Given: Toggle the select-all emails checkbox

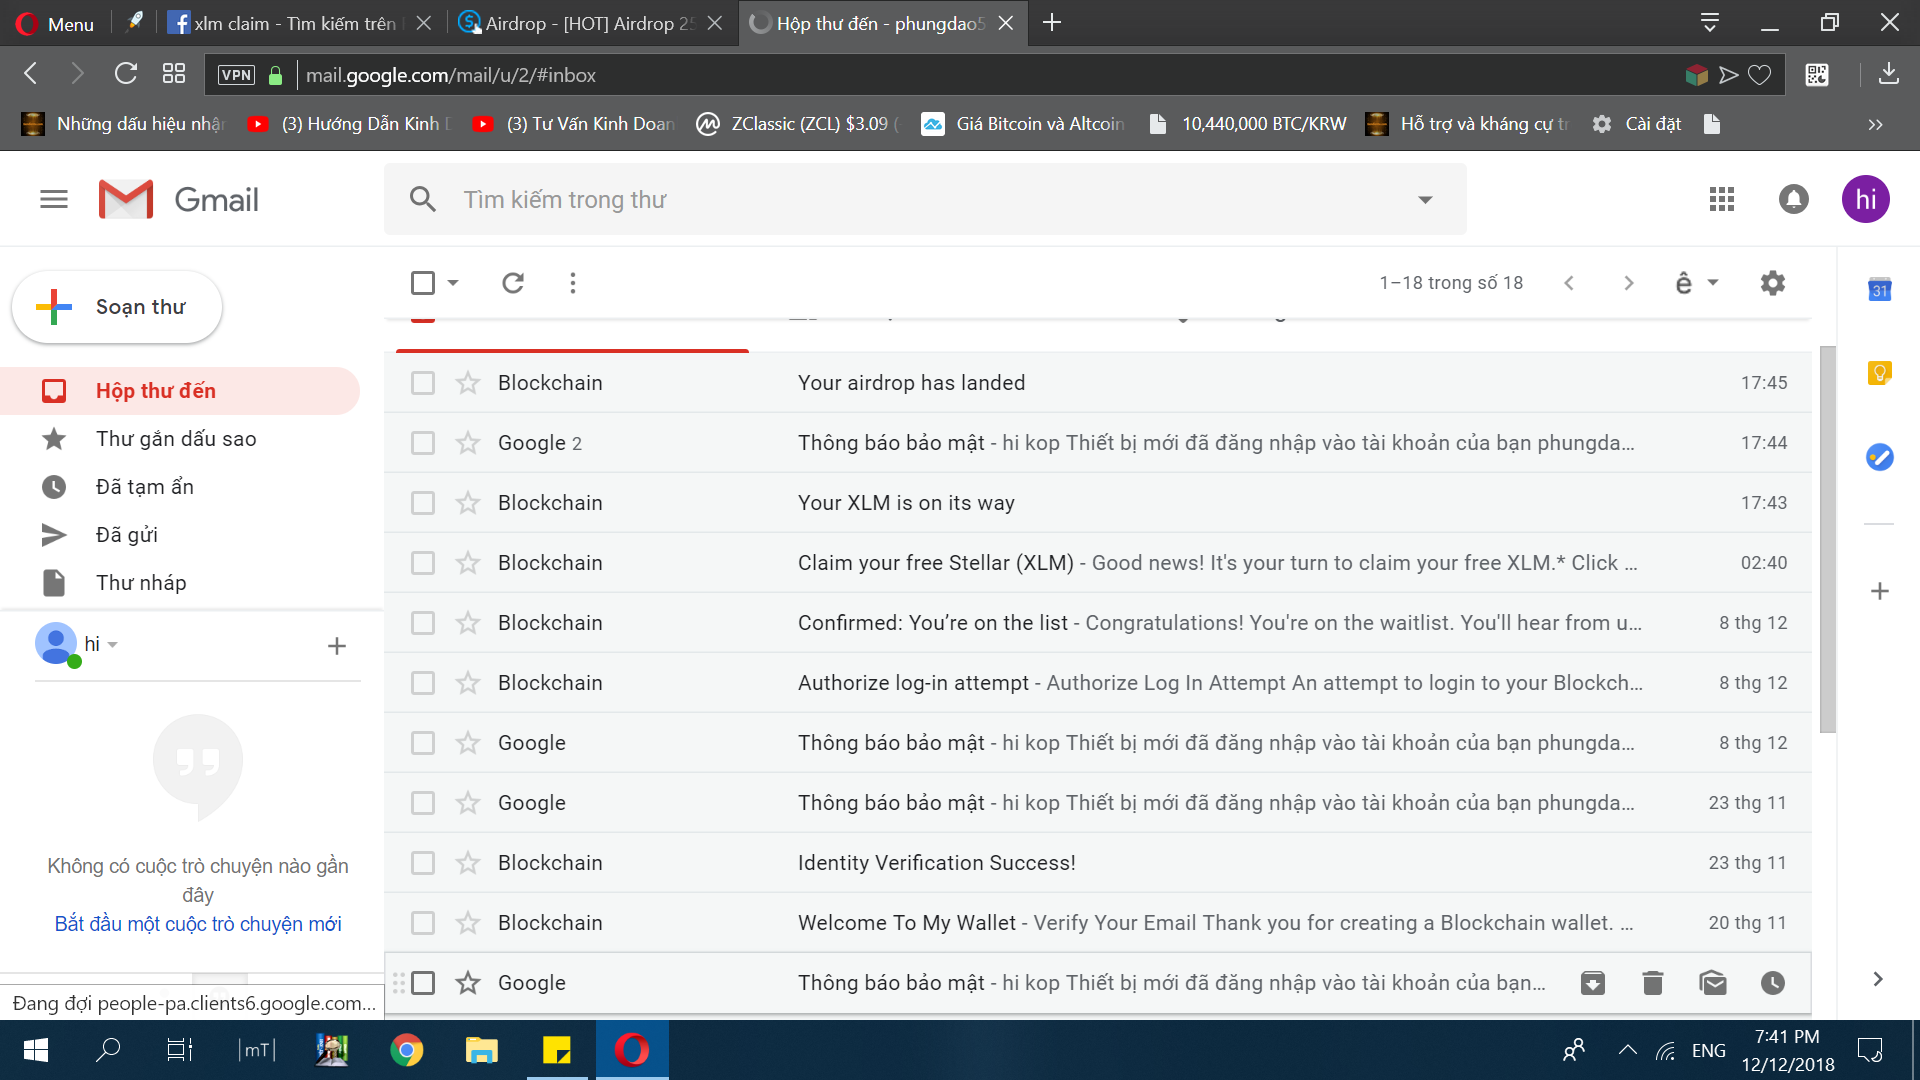Looking at the screenshot, I should point(423,283).
